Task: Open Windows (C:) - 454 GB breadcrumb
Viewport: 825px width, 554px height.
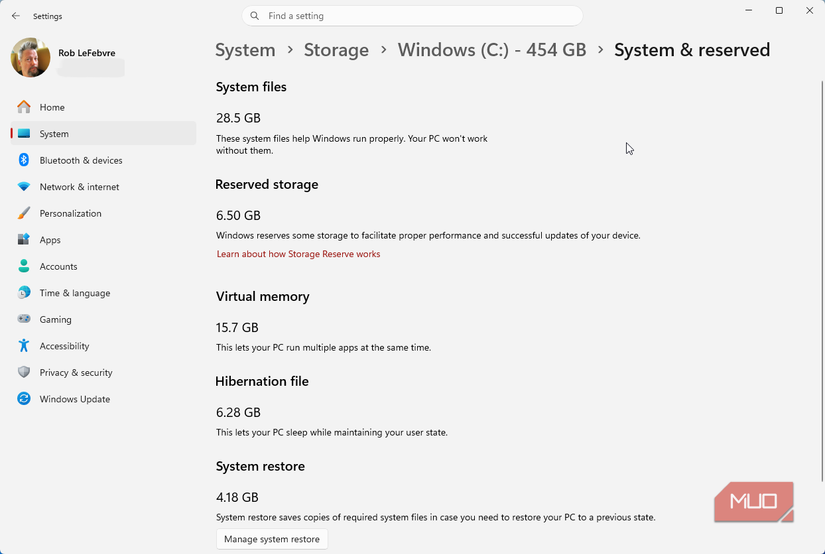Action: [x=492, y=50]
